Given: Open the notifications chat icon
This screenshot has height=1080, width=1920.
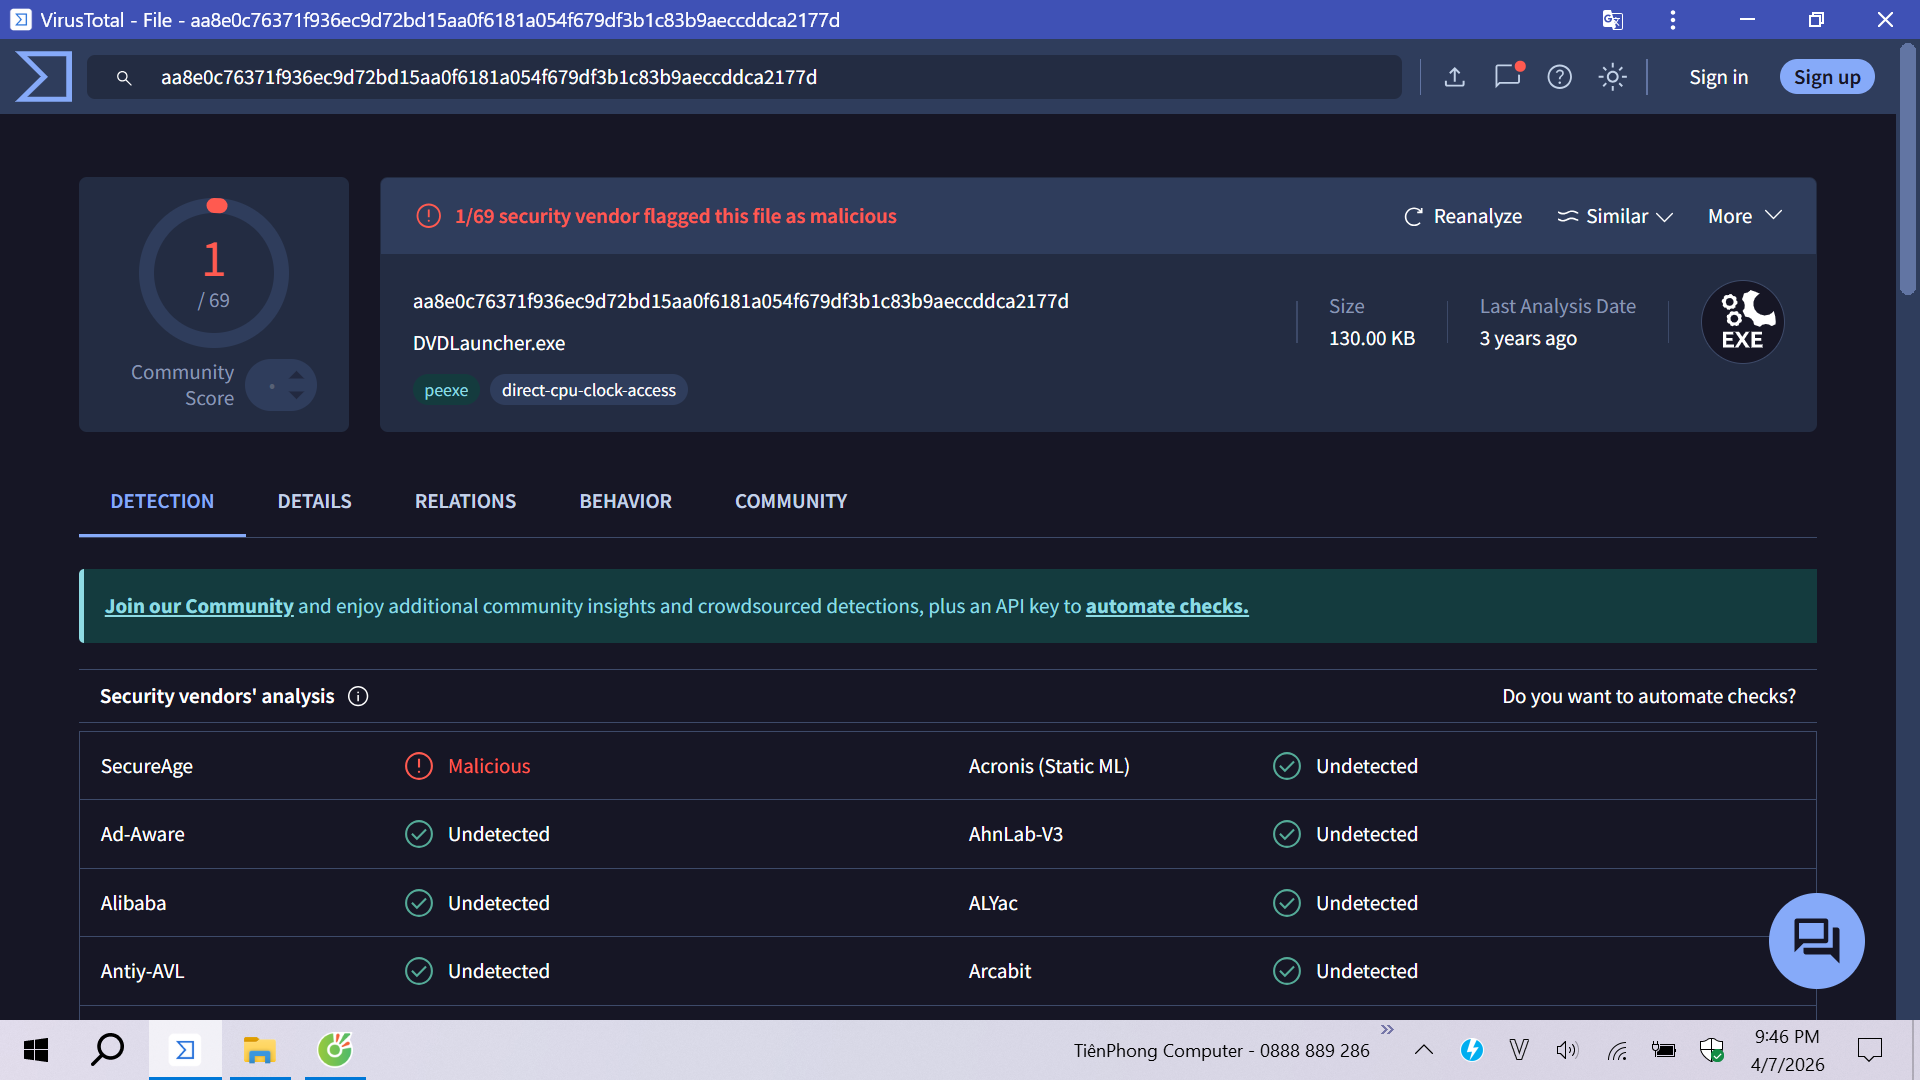Looking at the screenshot, I should pos(1508,76).
